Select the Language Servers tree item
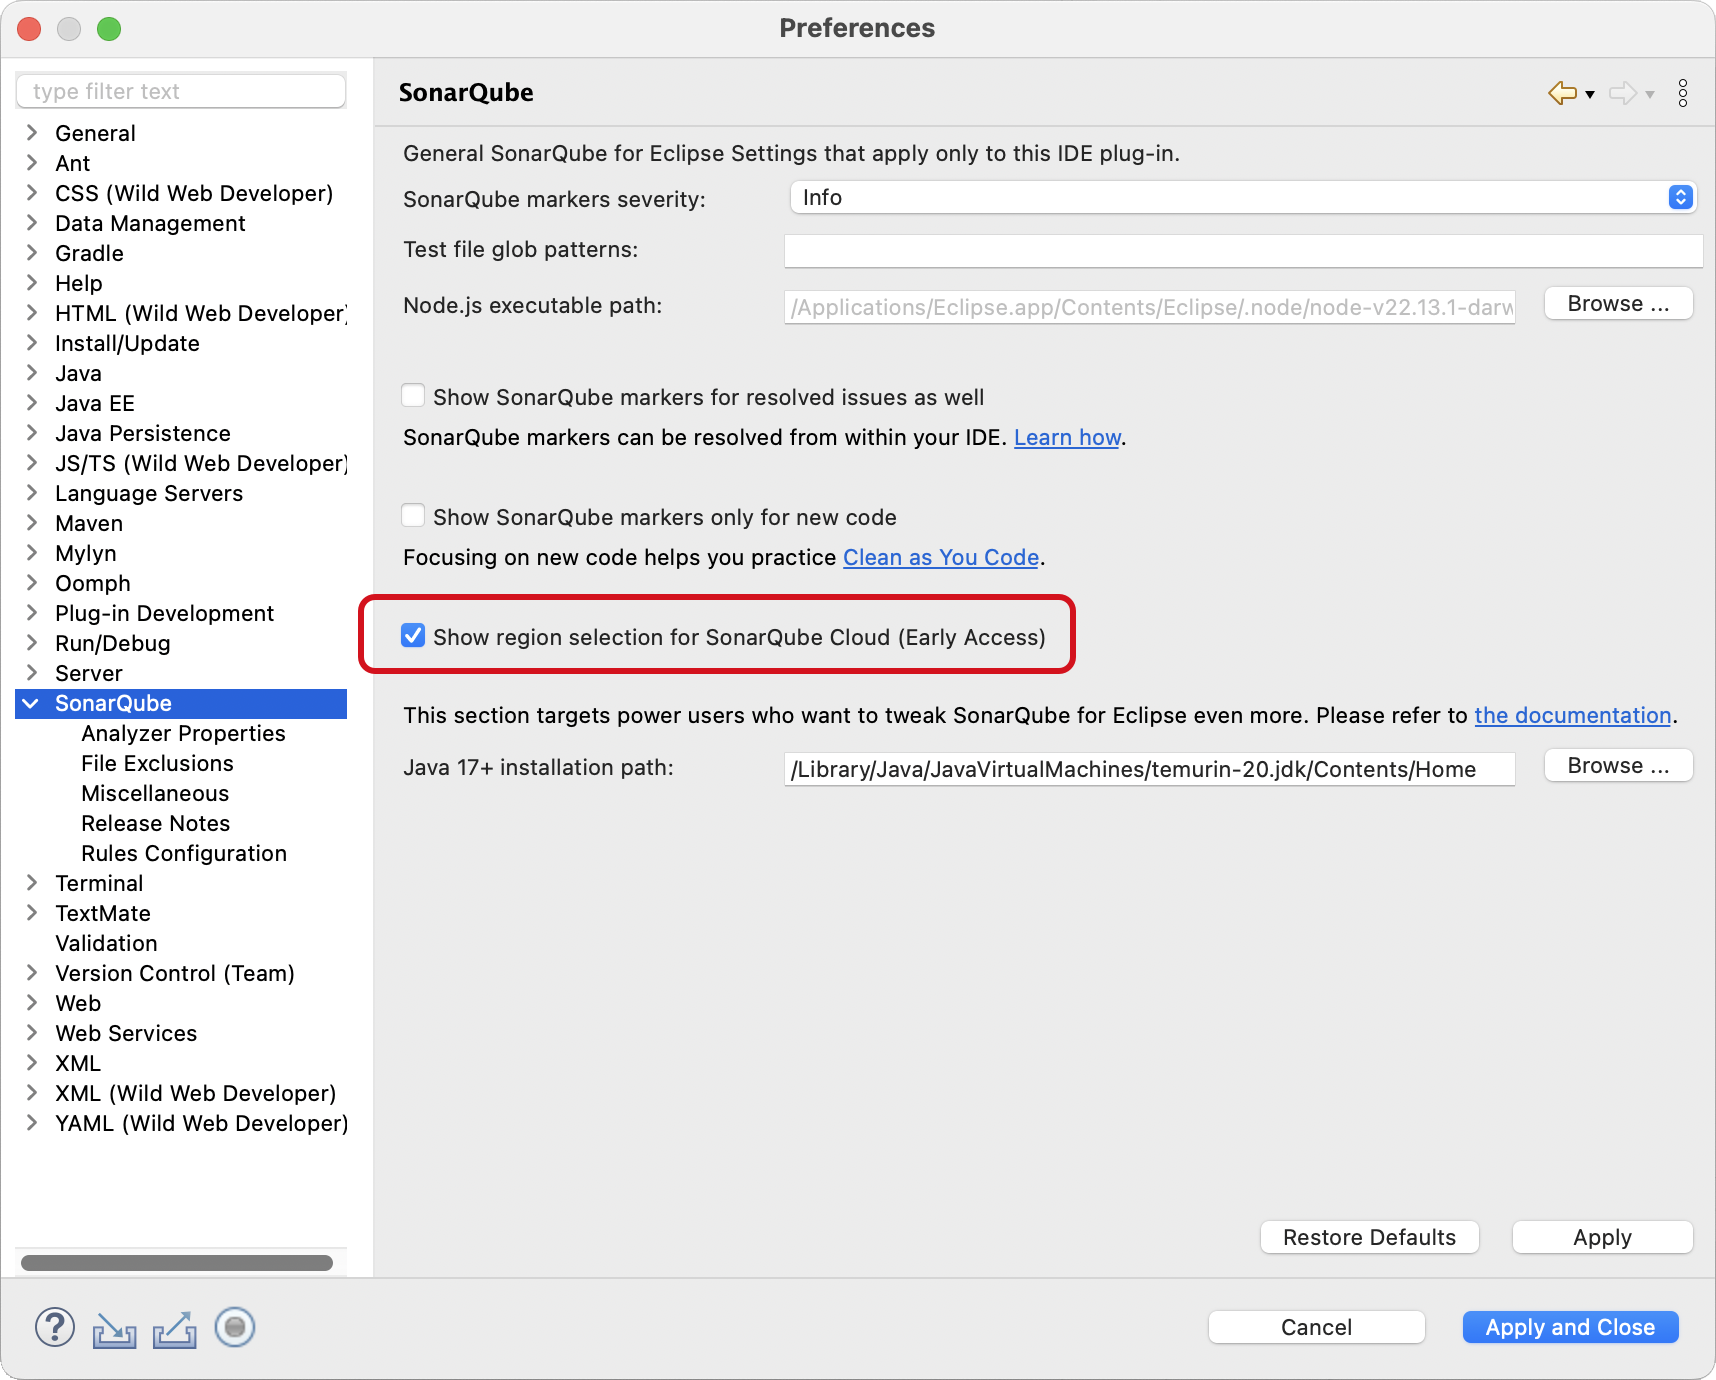1716x1380 pixels. pos(149,493)
